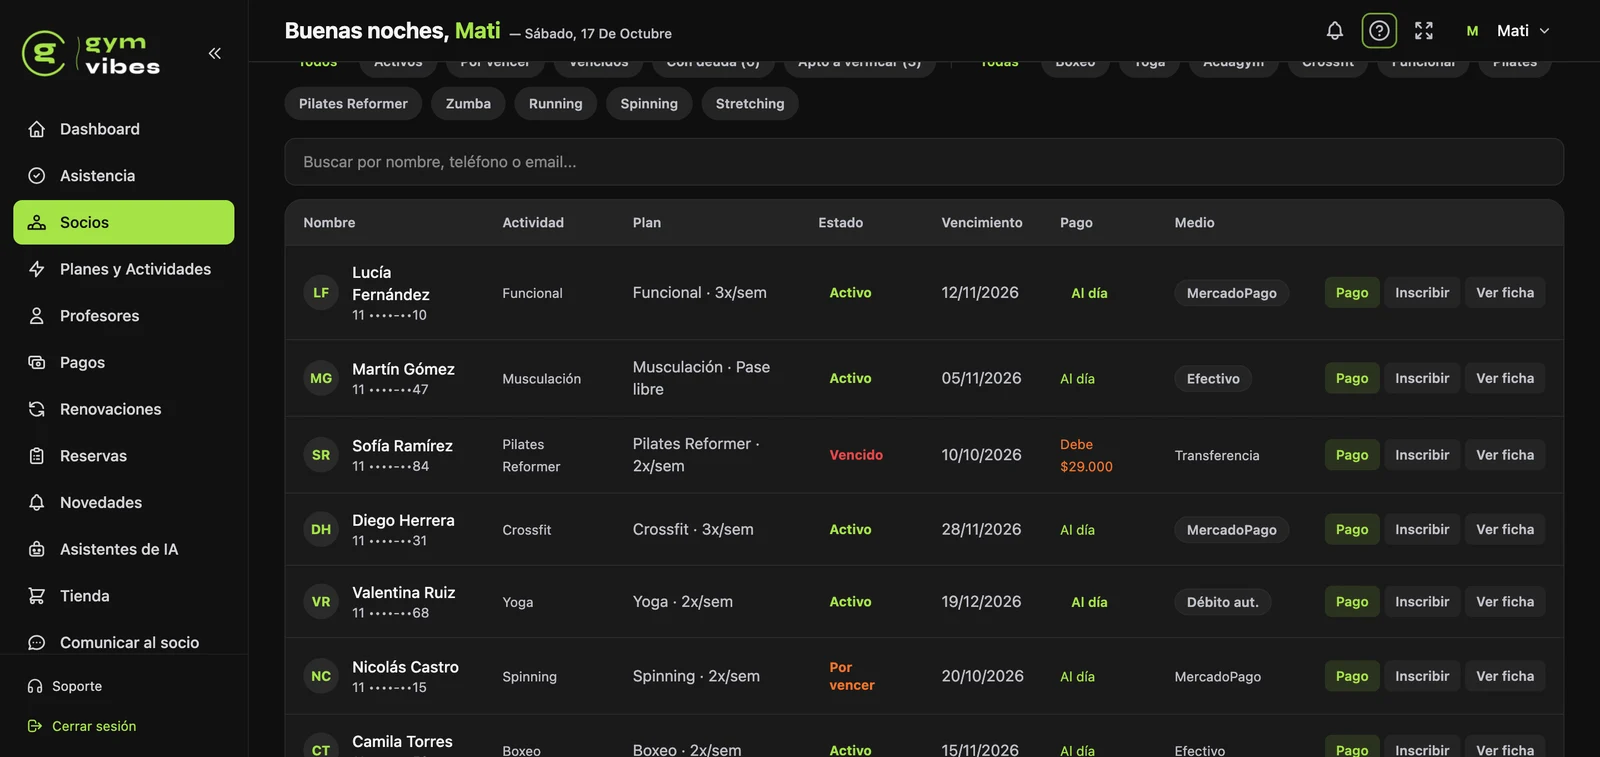Click the M avatar in header

click(x=1472, y=31)
